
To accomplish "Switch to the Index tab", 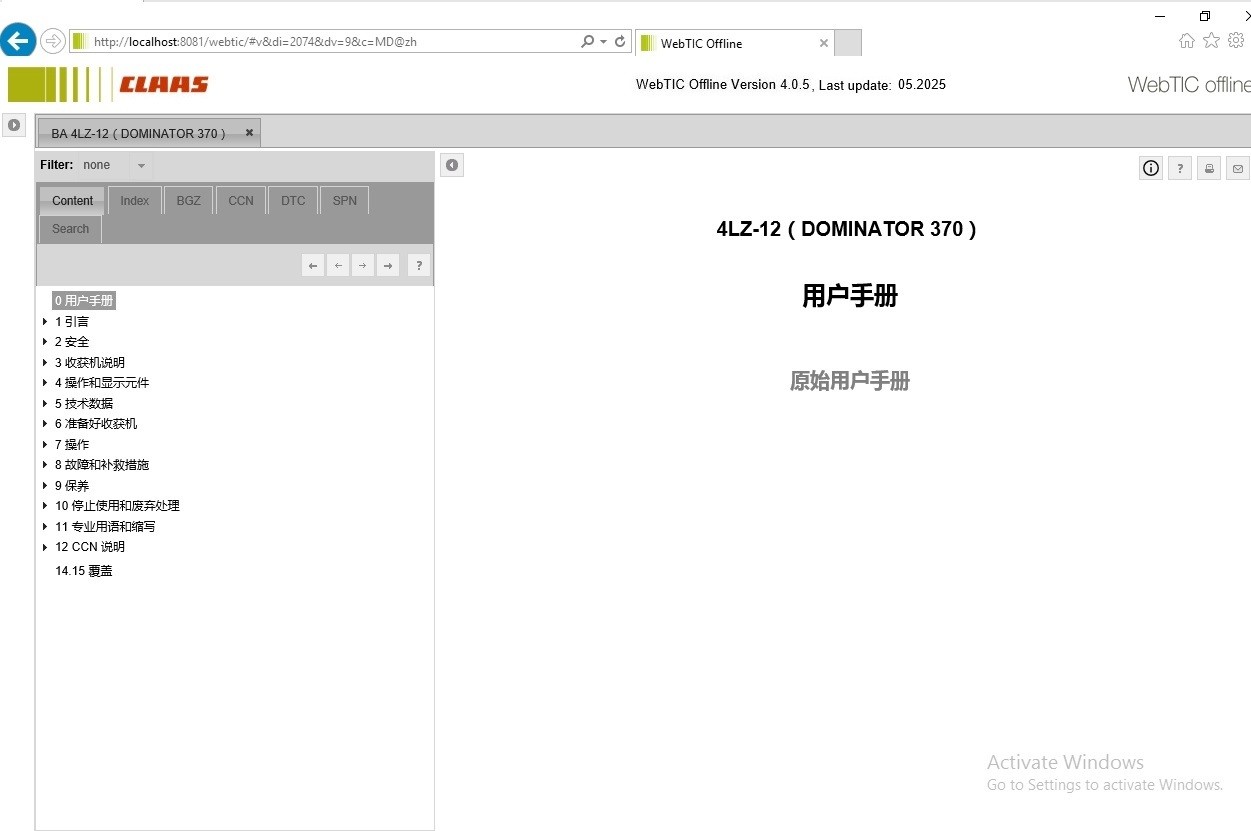I will pyautogui.click(x=134, y=200).
